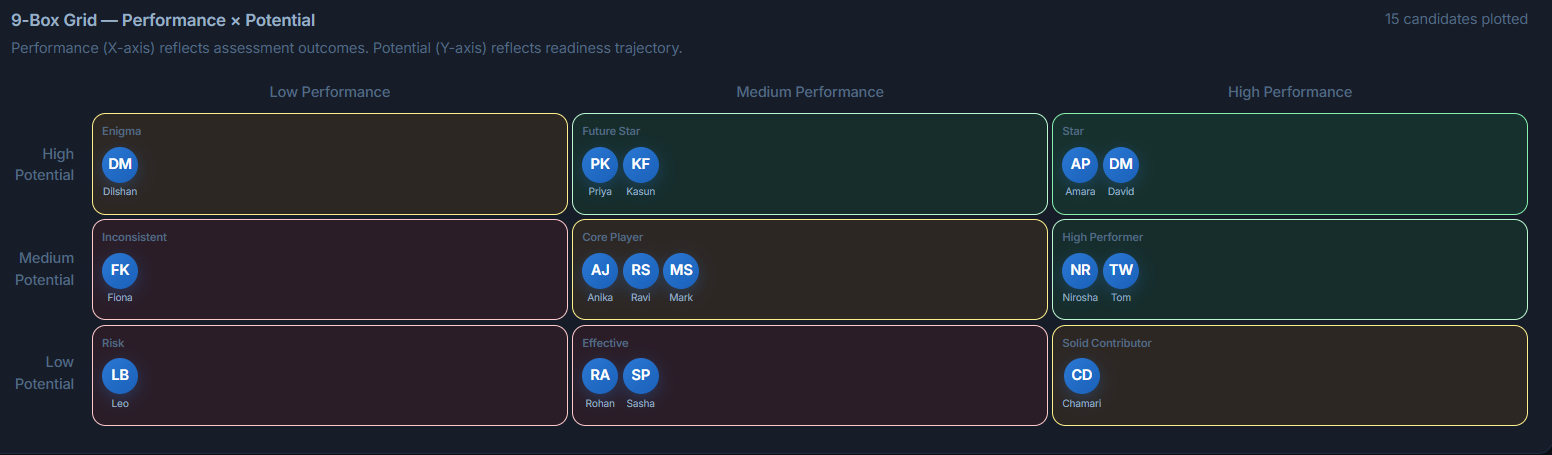
Task: Click the Medium Potential row label
Action: coord(46,269)
